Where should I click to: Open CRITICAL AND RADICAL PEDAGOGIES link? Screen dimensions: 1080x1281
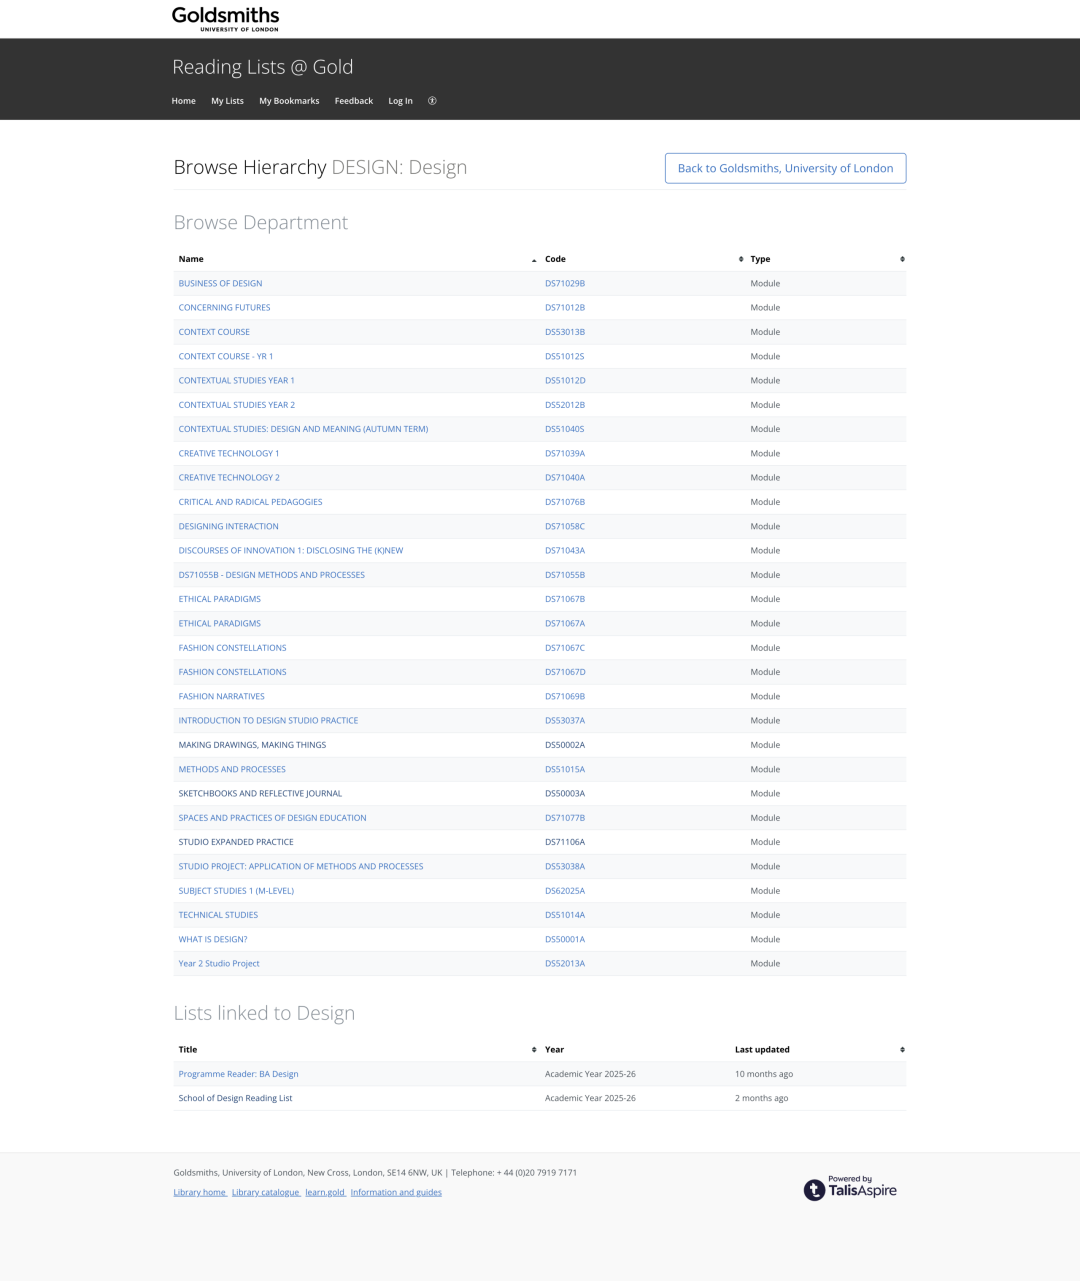point(250,502)
